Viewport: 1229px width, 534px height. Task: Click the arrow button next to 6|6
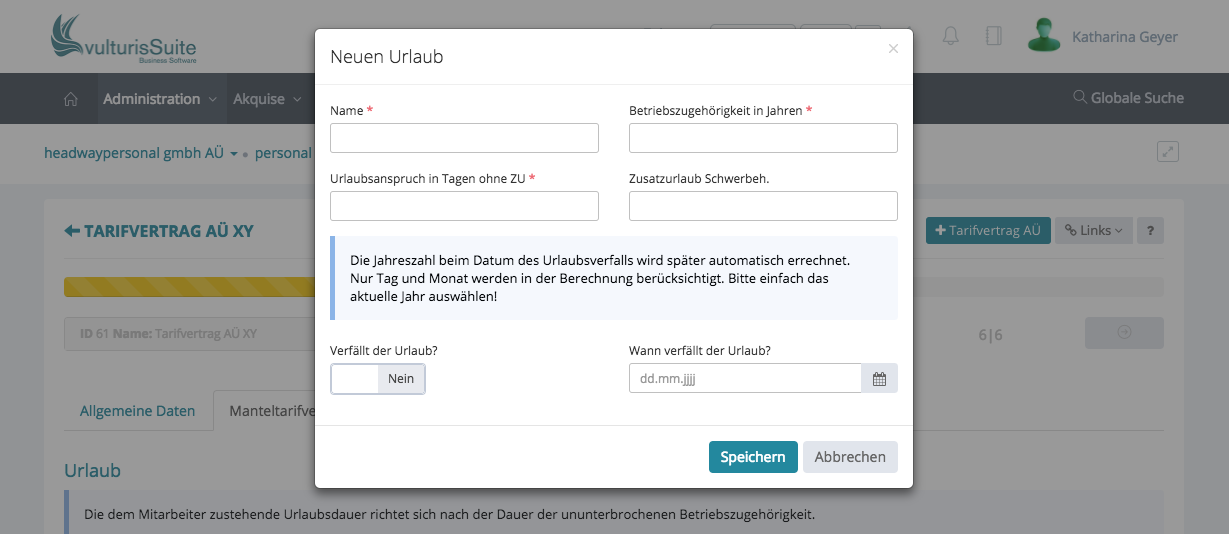1124,333
